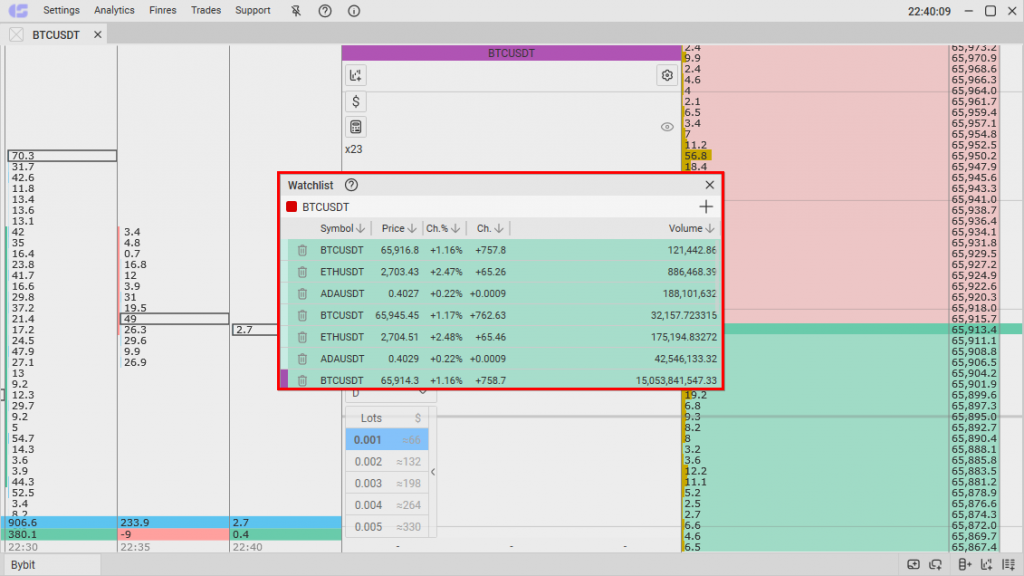Viewport: 1024px width, 576px height.
Task: Open the Analytics menu
Action: tap(114, 11)
